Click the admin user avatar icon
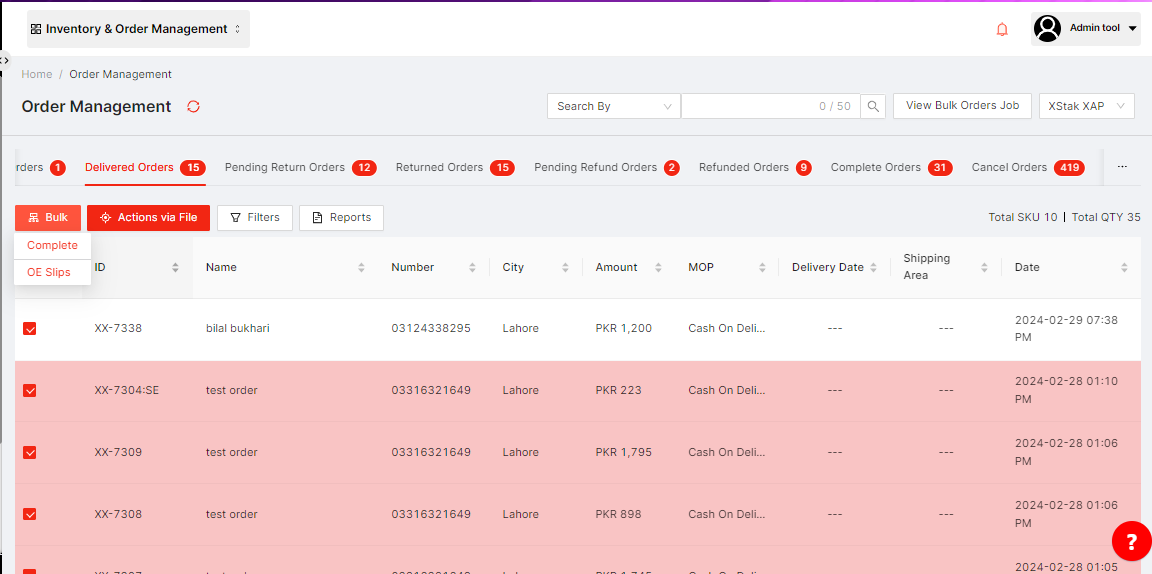 point(1047,29)
